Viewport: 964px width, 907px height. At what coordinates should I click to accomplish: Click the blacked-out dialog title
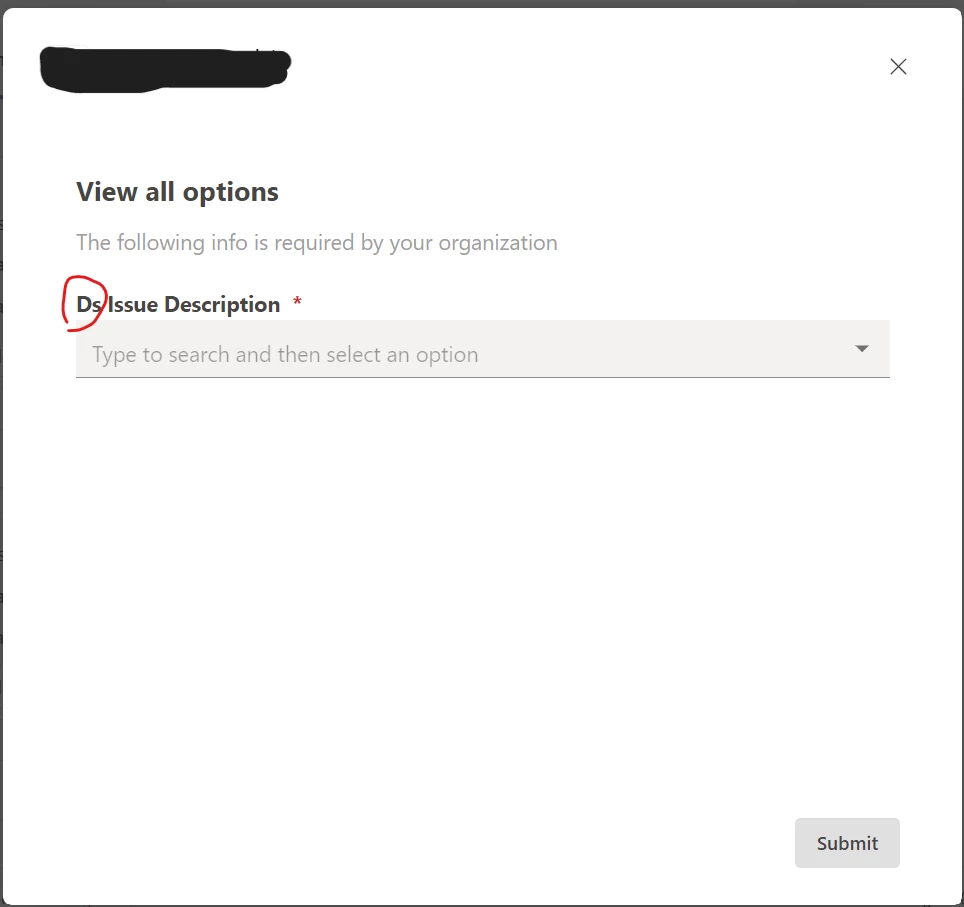click(x=165, y=68)
